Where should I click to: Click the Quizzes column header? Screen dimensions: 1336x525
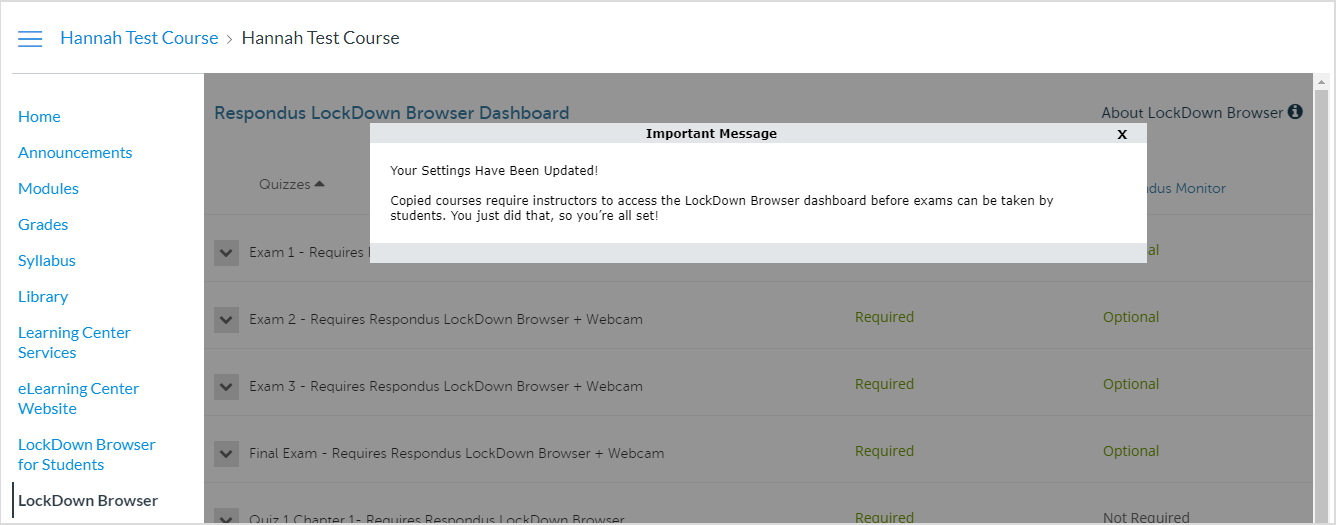point(285,184)
